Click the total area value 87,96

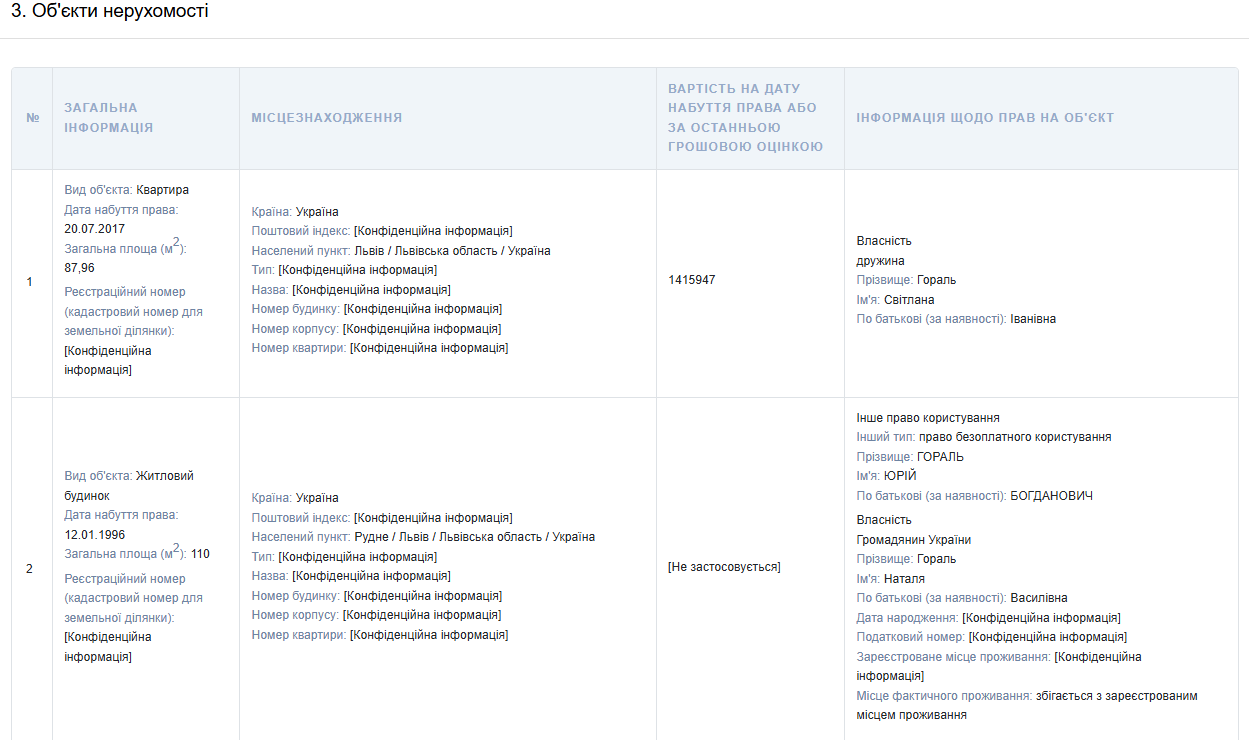coord(79,268)
